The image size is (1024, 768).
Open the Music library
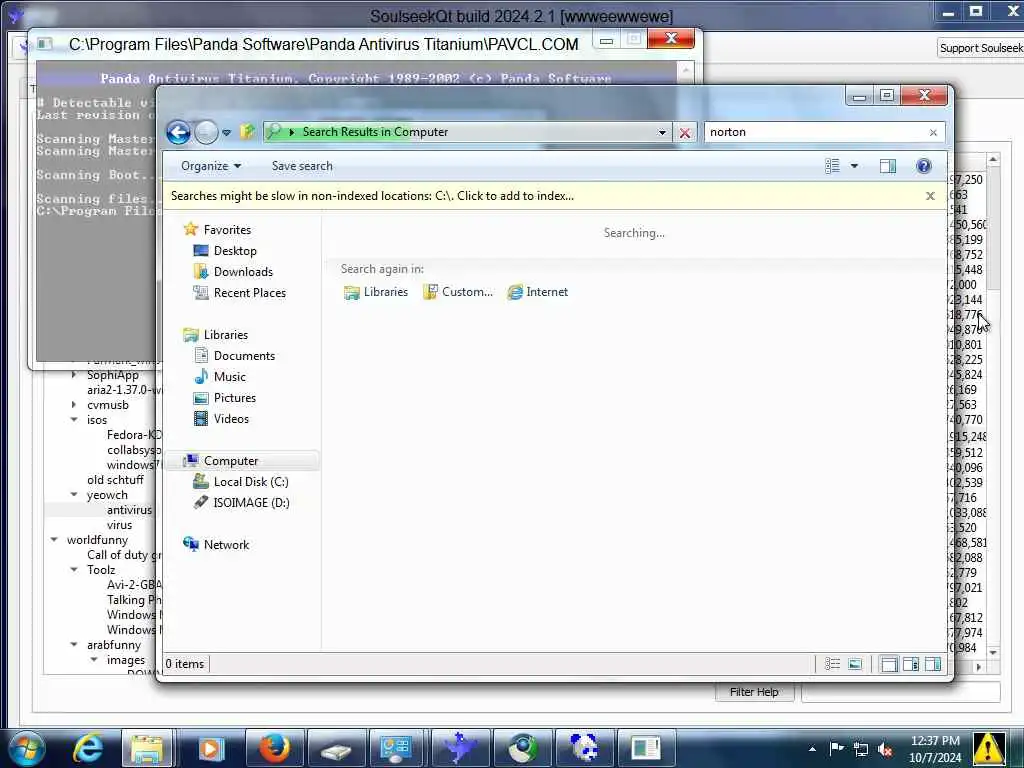coord(229,377)
